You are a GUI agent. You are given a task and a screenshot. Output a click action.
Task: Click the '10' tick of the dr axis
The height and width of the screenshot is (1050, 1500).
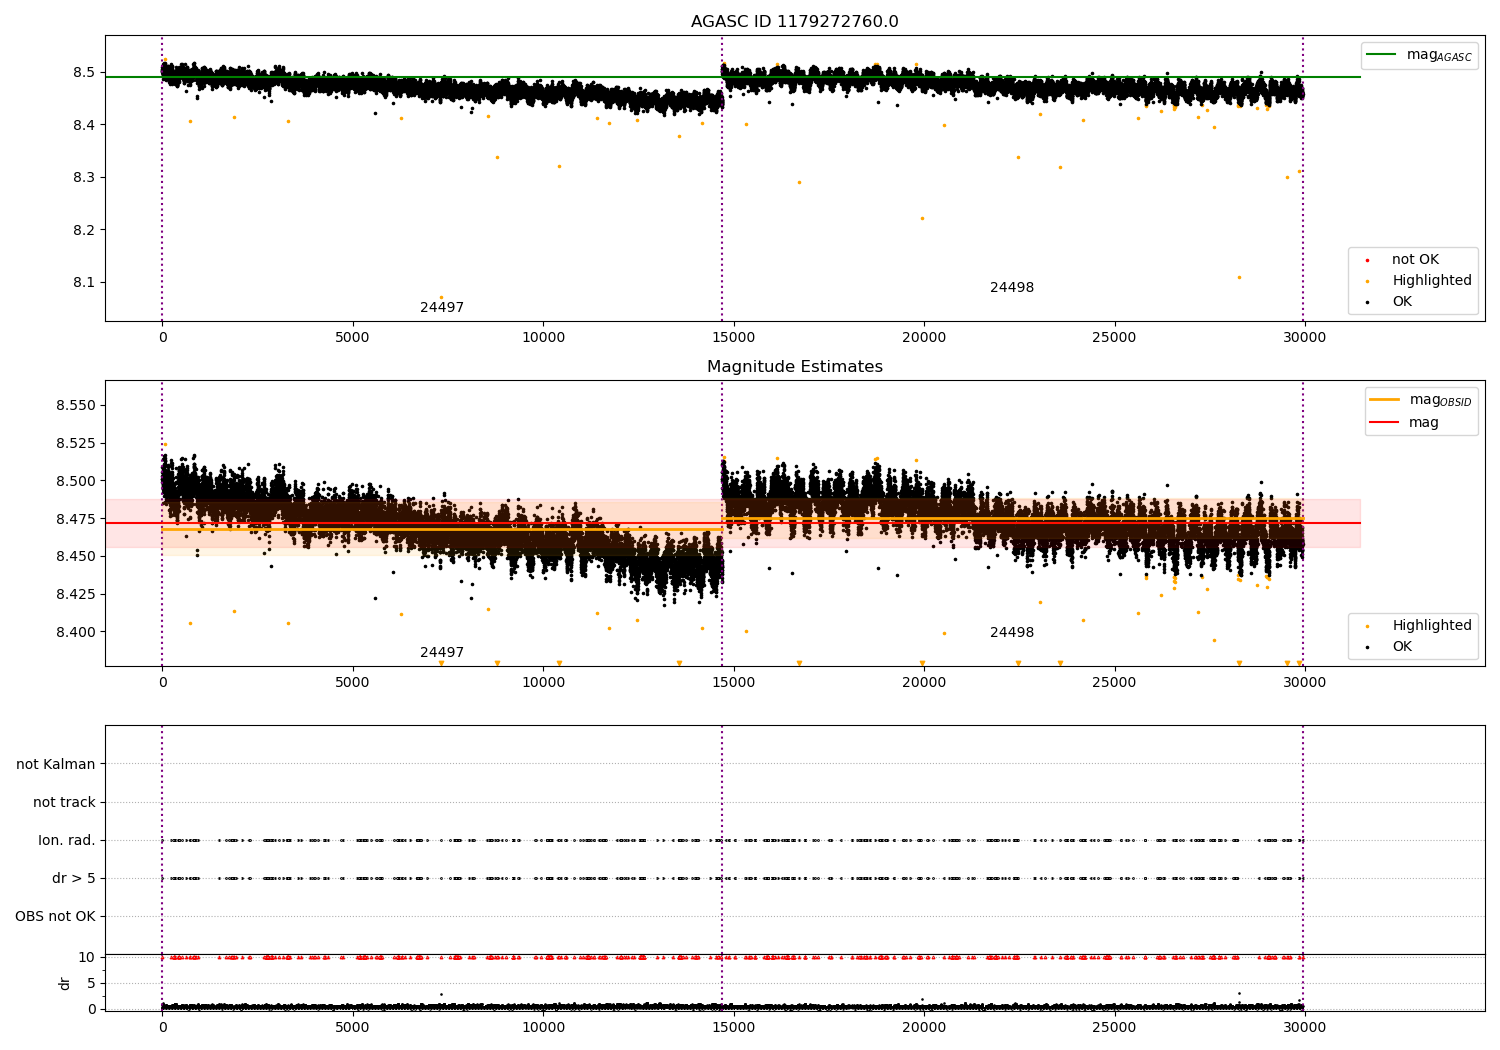[87, 957]
